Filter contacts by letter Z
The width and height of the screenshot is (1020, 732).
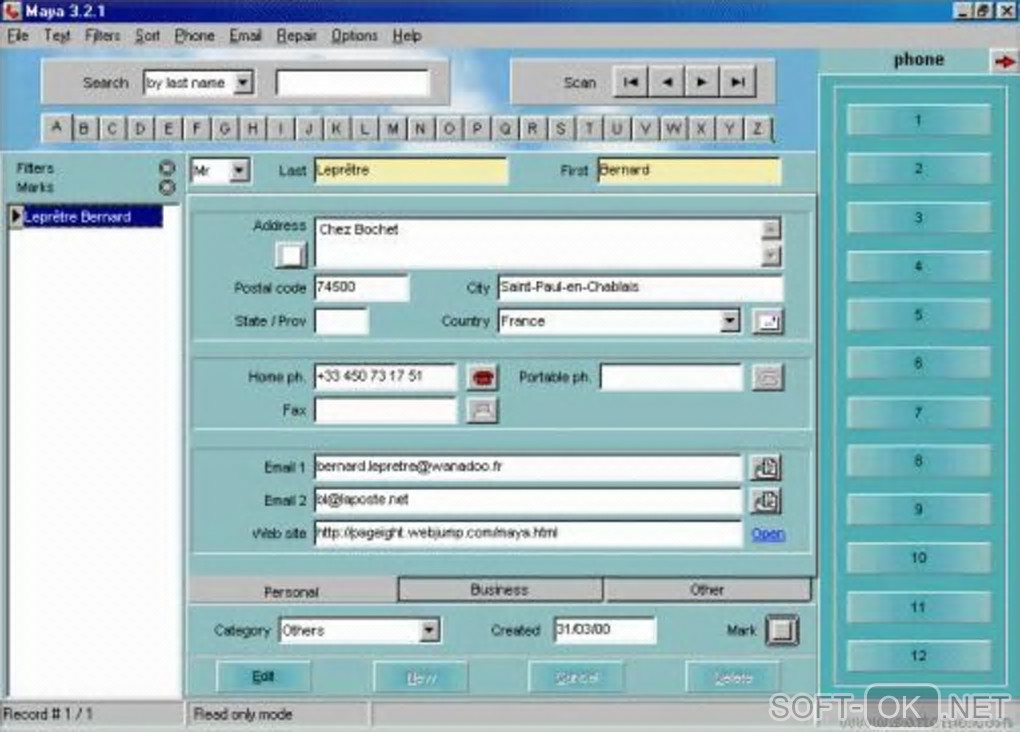pos(757,128)
